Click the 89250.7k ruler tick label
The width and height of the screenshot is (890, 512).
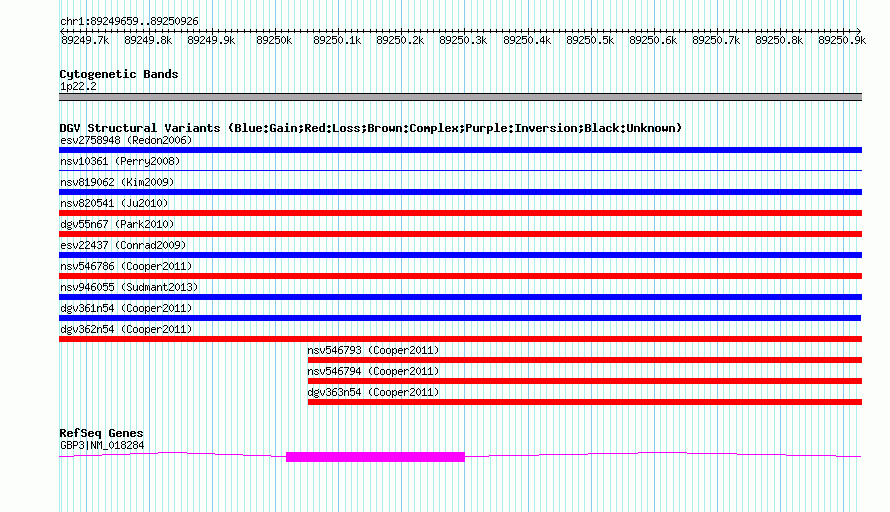coord(716,40)
